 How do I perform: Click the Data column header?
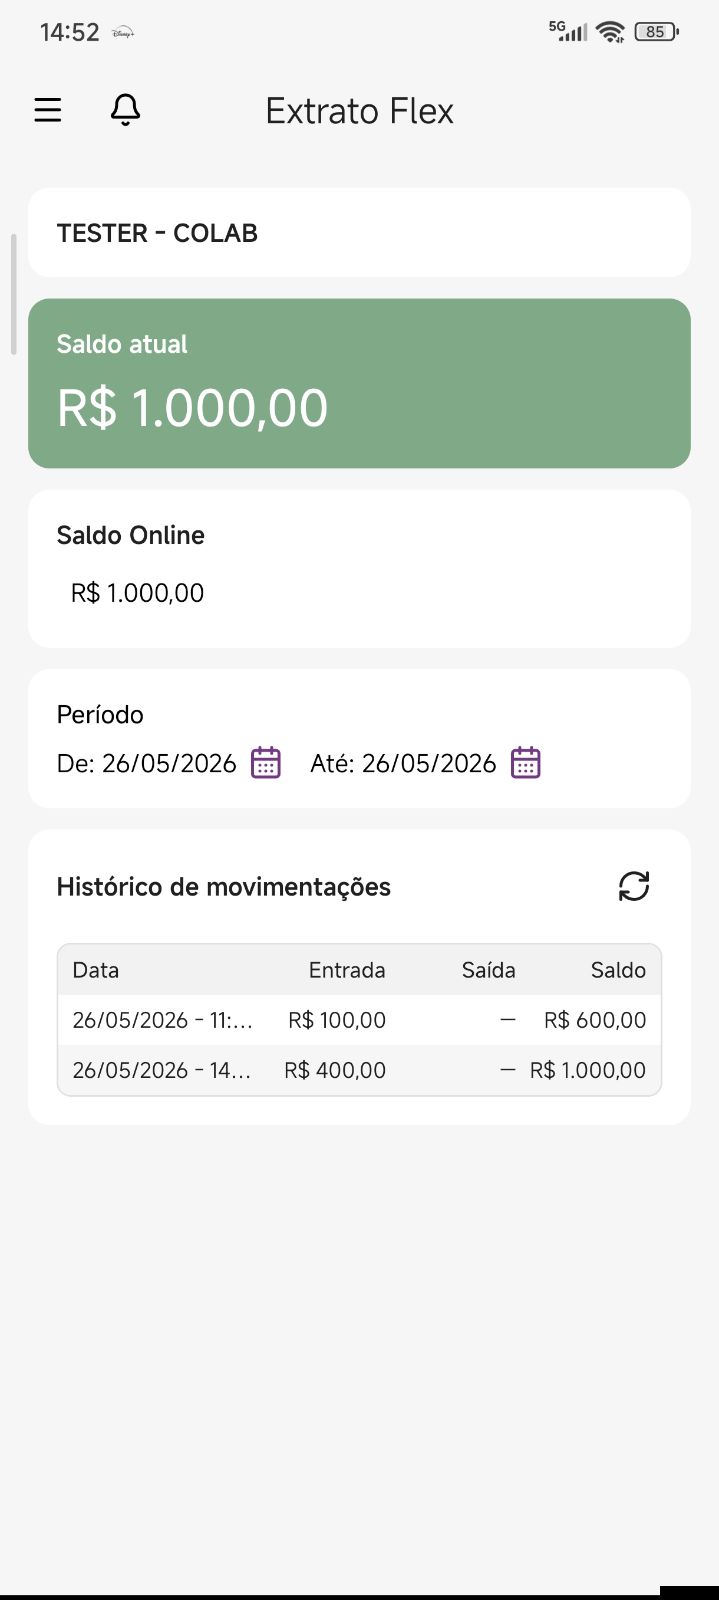[x=96, y=970]
